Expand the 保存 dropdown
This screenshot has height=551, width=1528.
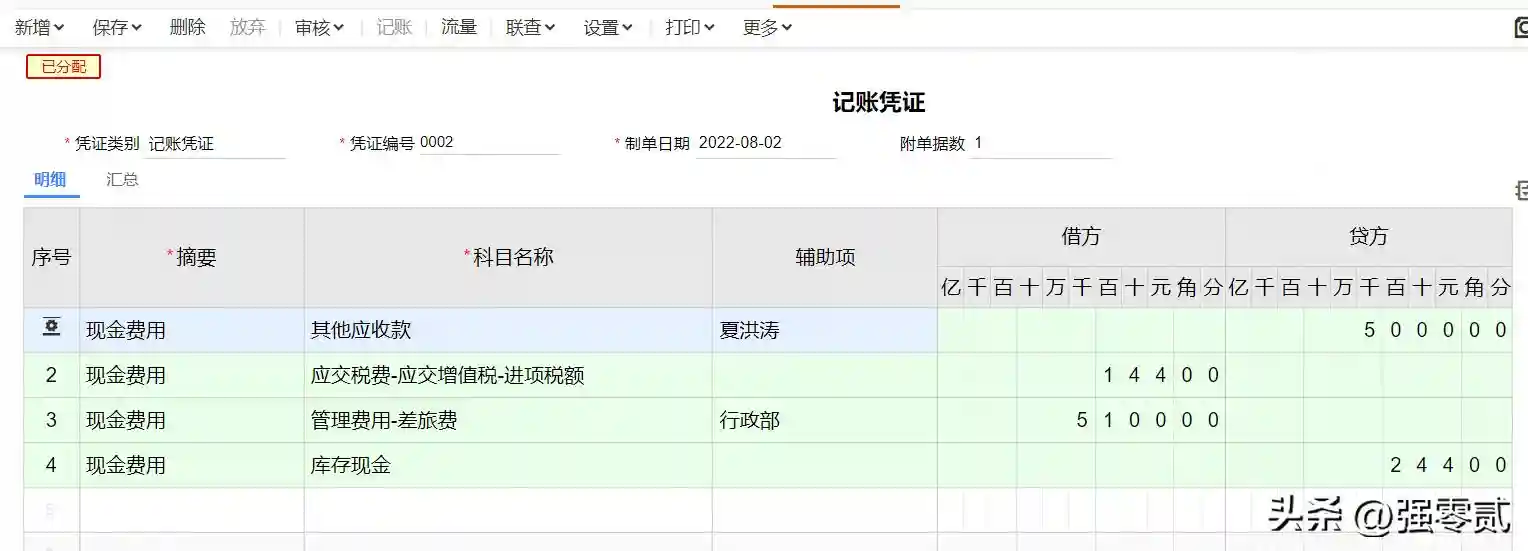tap(117, 28)
